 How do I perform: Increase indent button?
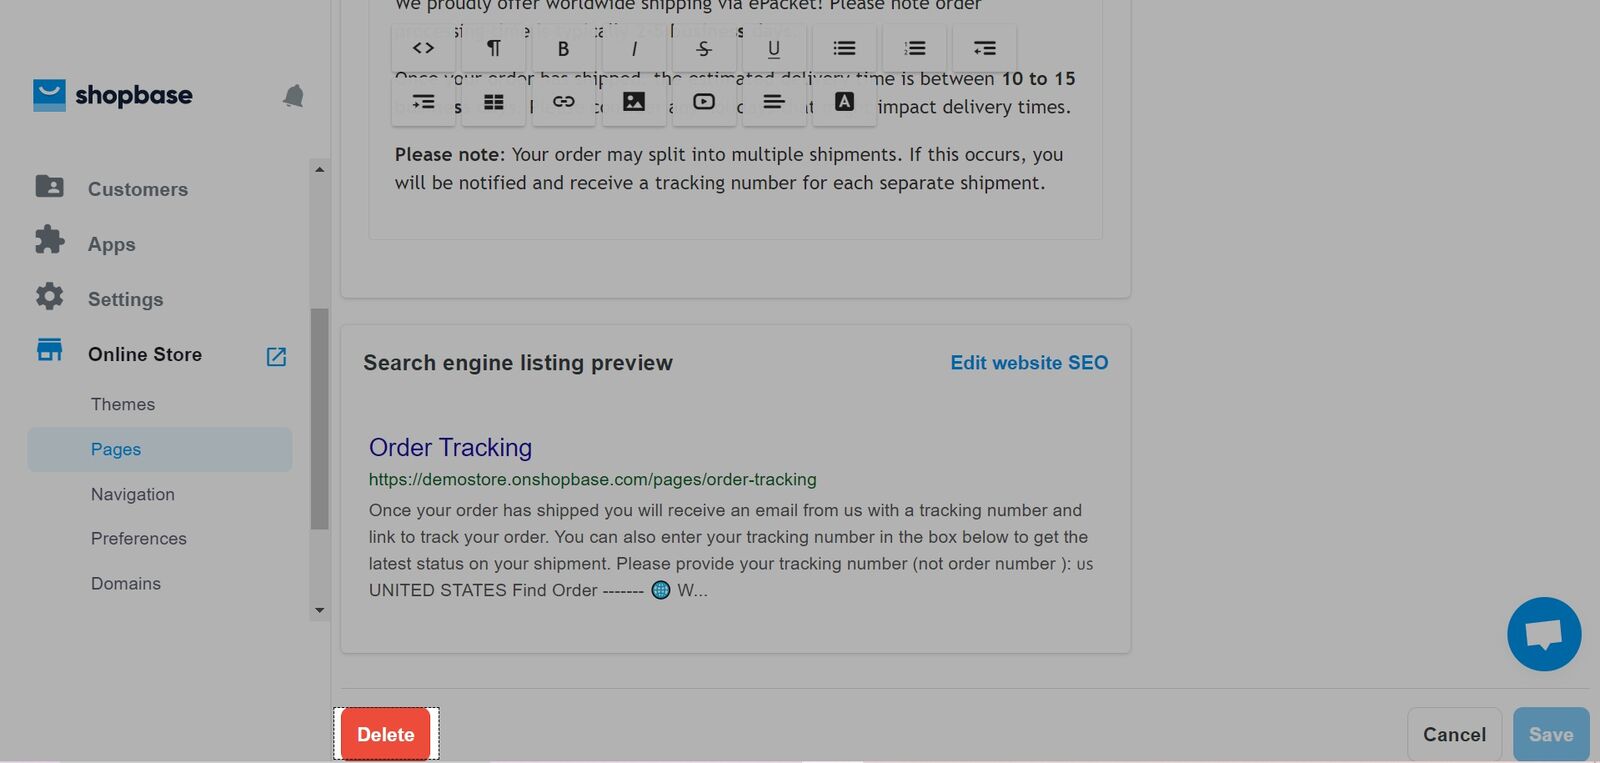tap(423, 102)
